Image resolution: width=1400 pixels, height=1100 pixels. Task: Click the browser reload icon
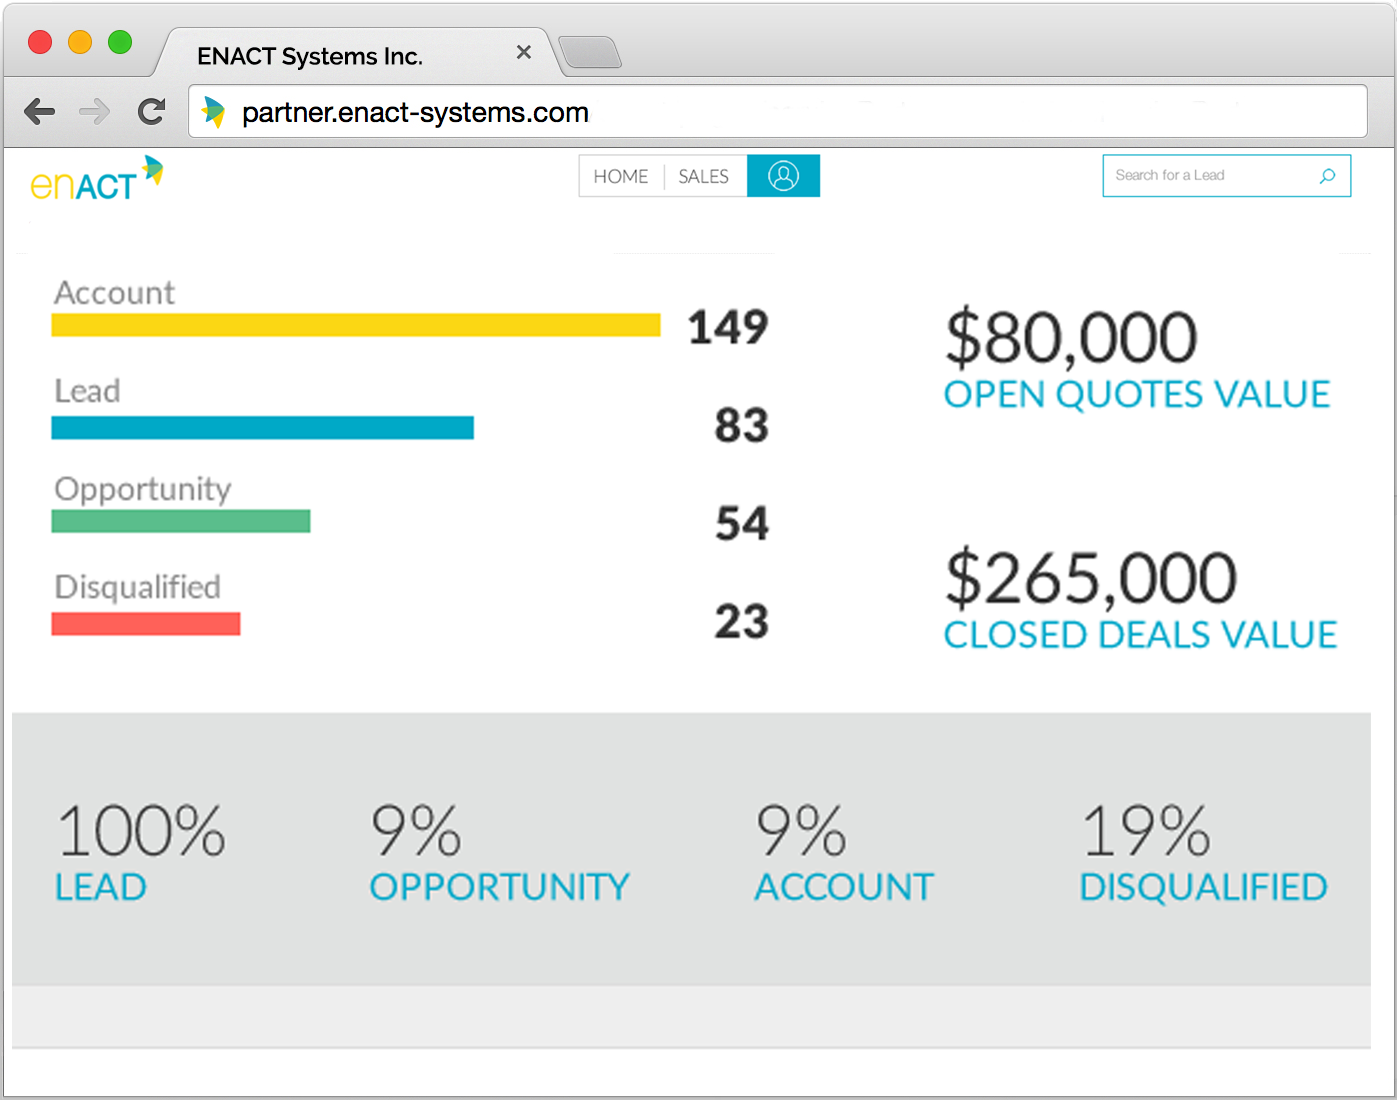click(x=151, y=111)
